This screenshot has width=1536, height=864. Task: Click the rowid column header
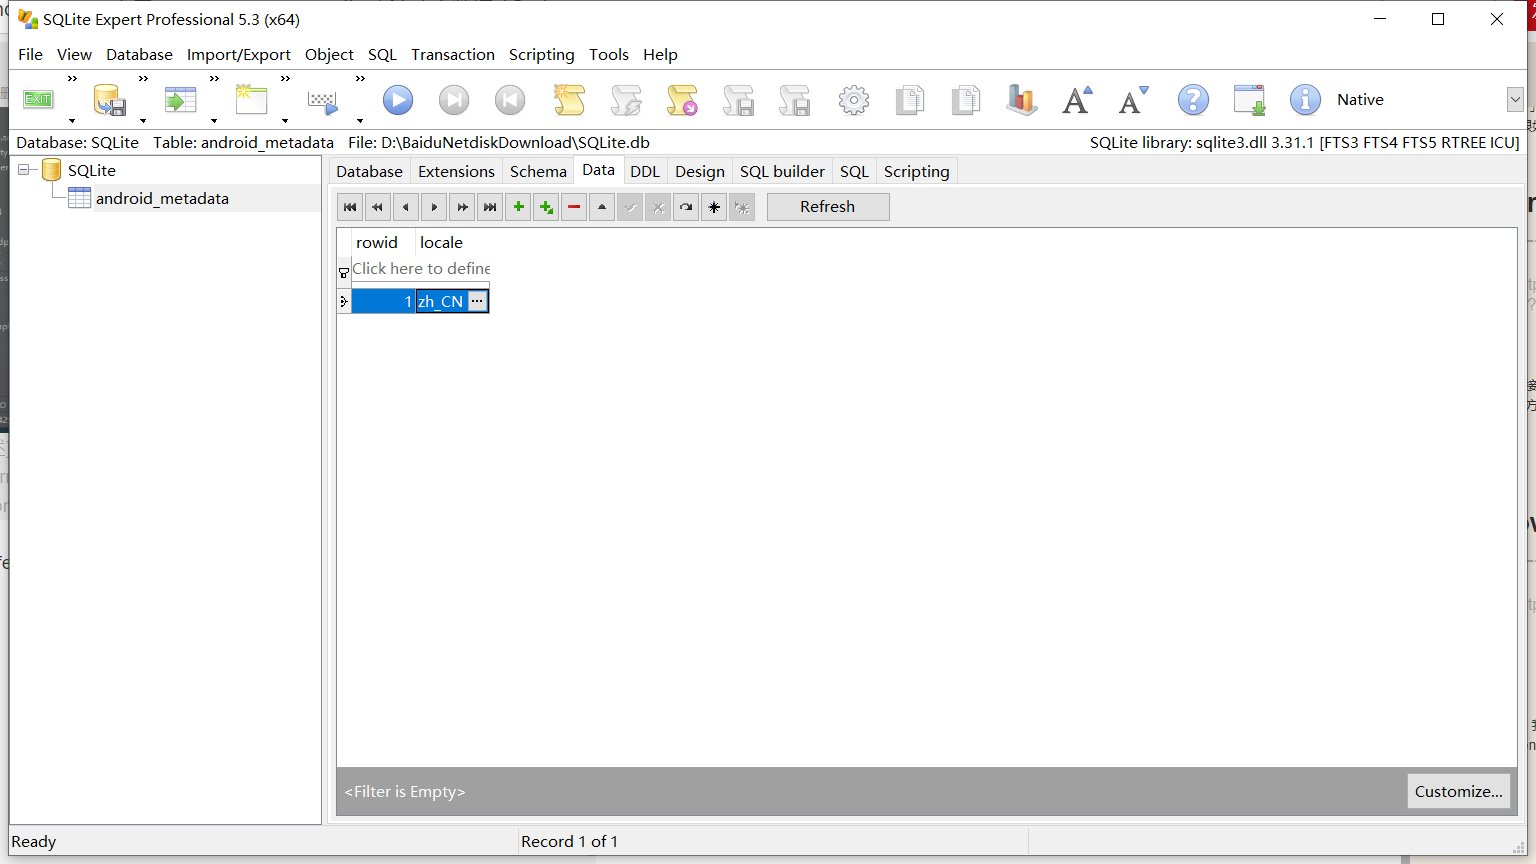(383, 242)
